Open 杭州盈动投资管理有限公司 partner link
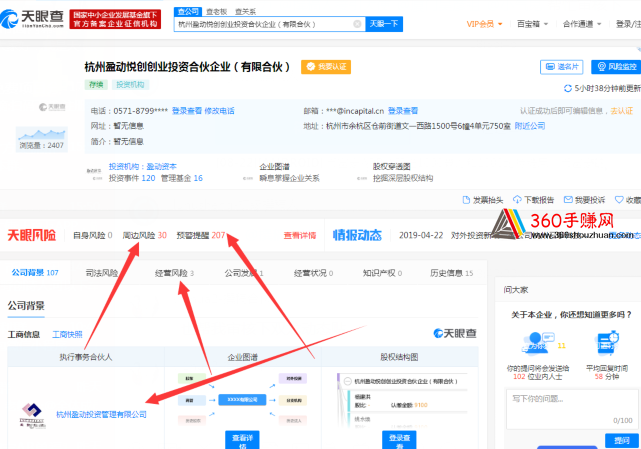The height and width of the screenshot is (449, 641). point(101,414)
